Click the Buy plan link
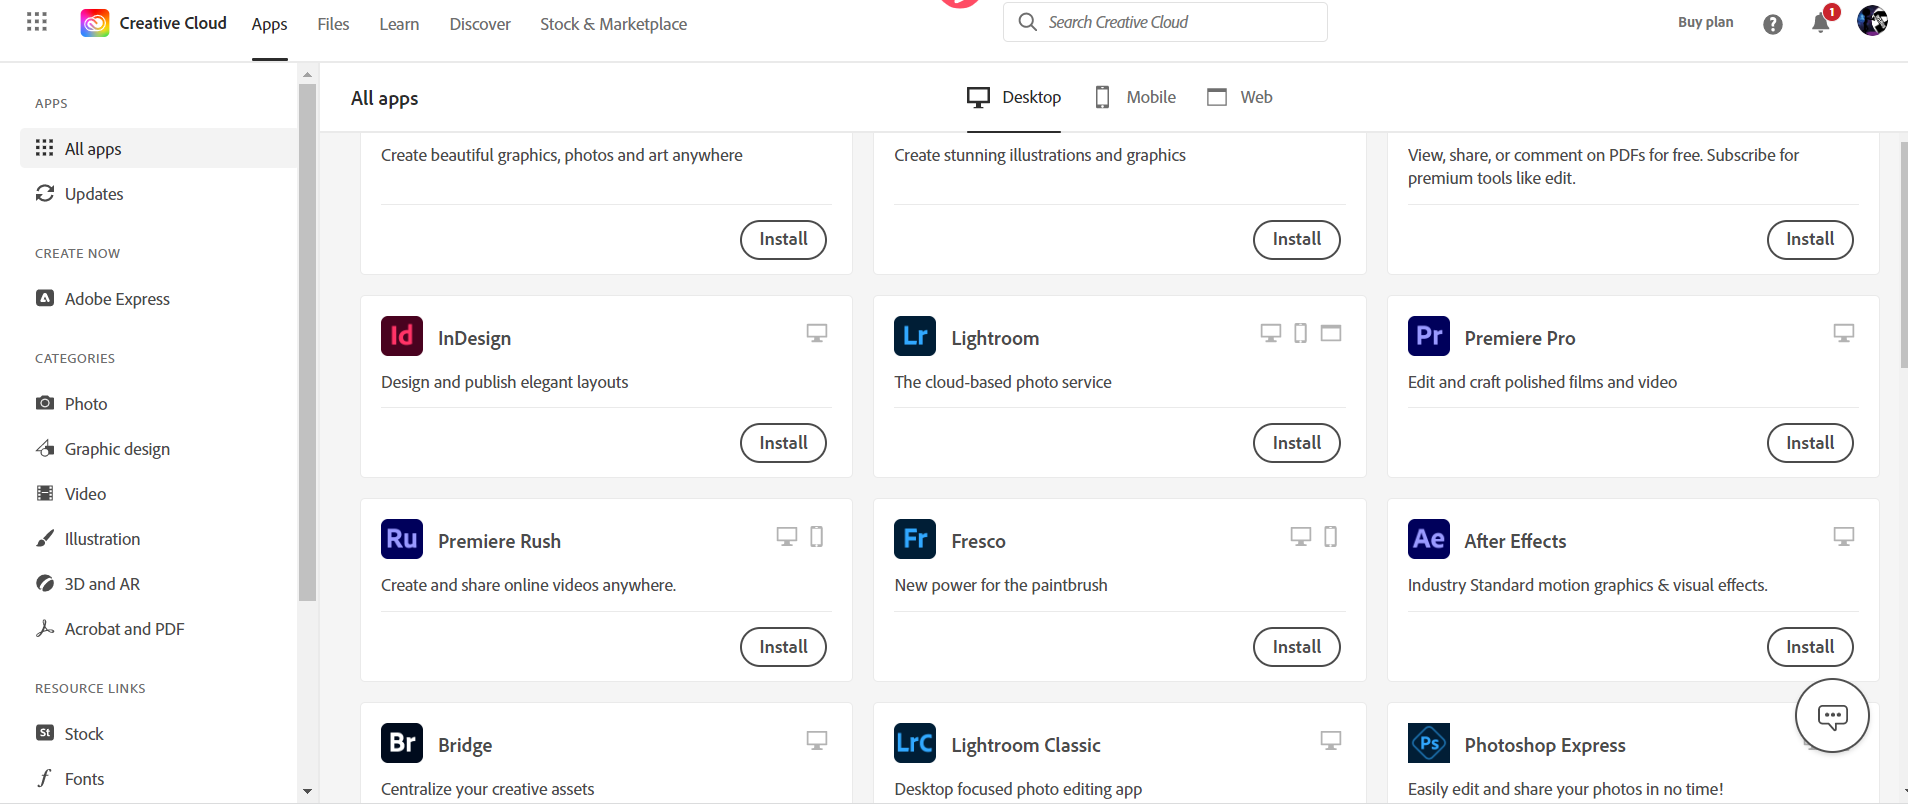 click(x=1705, y=22)
